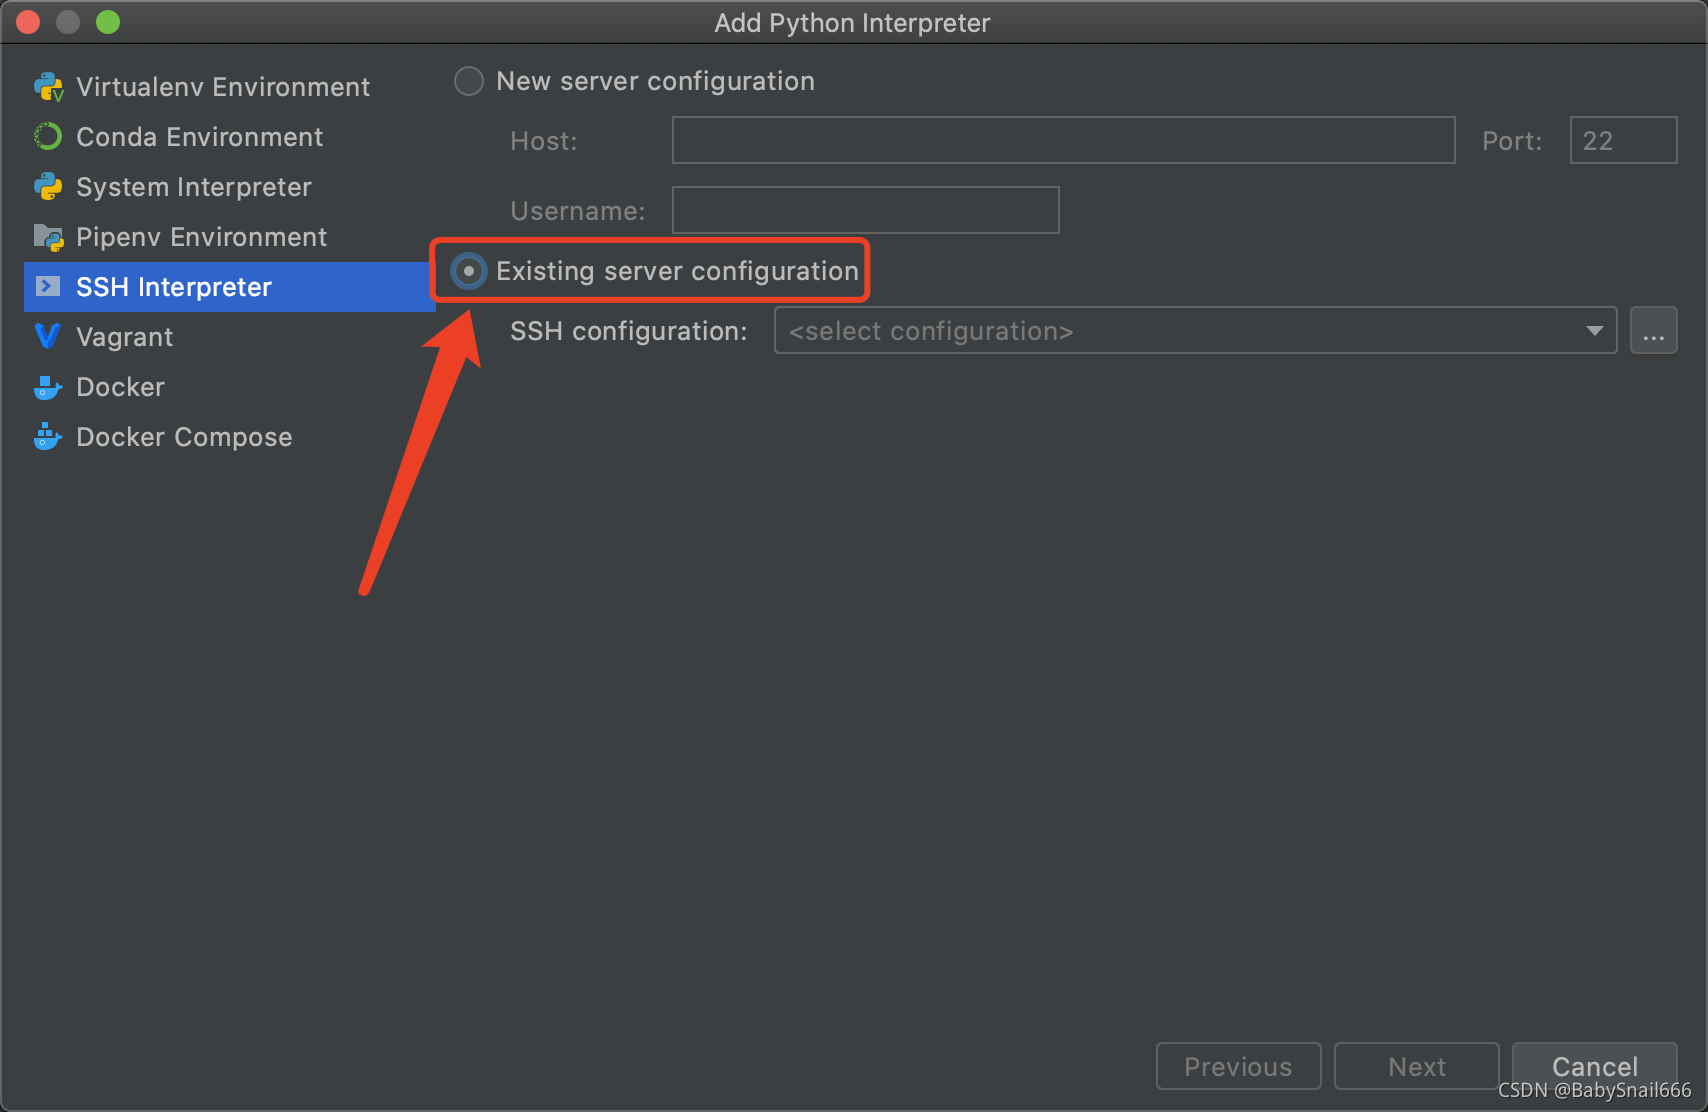Click the Next button
Viewport: 1708px width, 1112px height.
click(1416, 1066)
